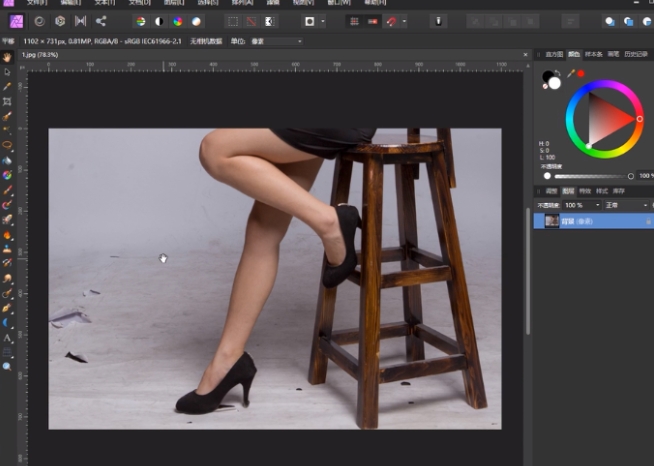The width and height of the screenshot is (654, 466).
Task: Open the Quick Mask dropdown arrow
Action: click(323, 22)
